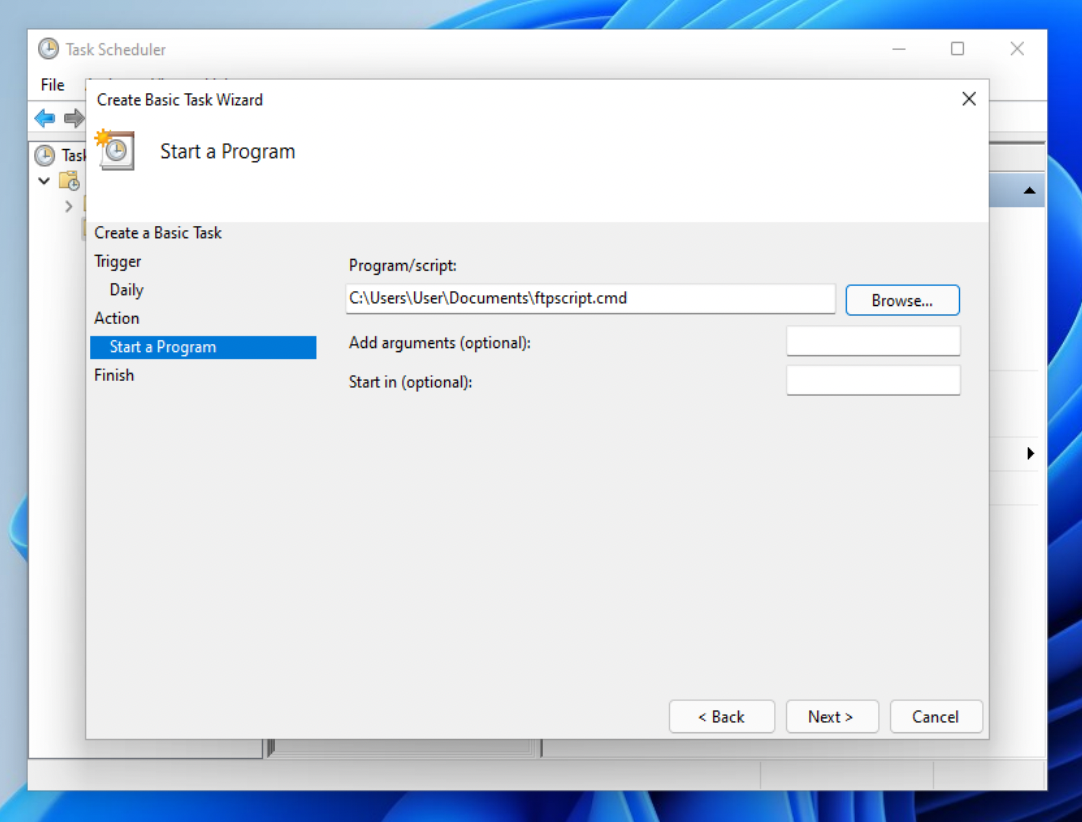Click the blue Back arrow toolbar icon

[x=45, y=118]
